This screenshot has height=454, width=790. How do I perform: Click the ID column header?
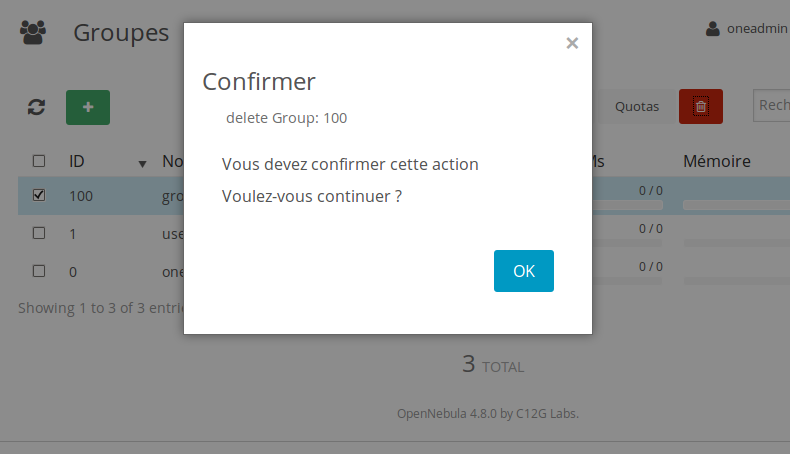[x=77, y=161]
